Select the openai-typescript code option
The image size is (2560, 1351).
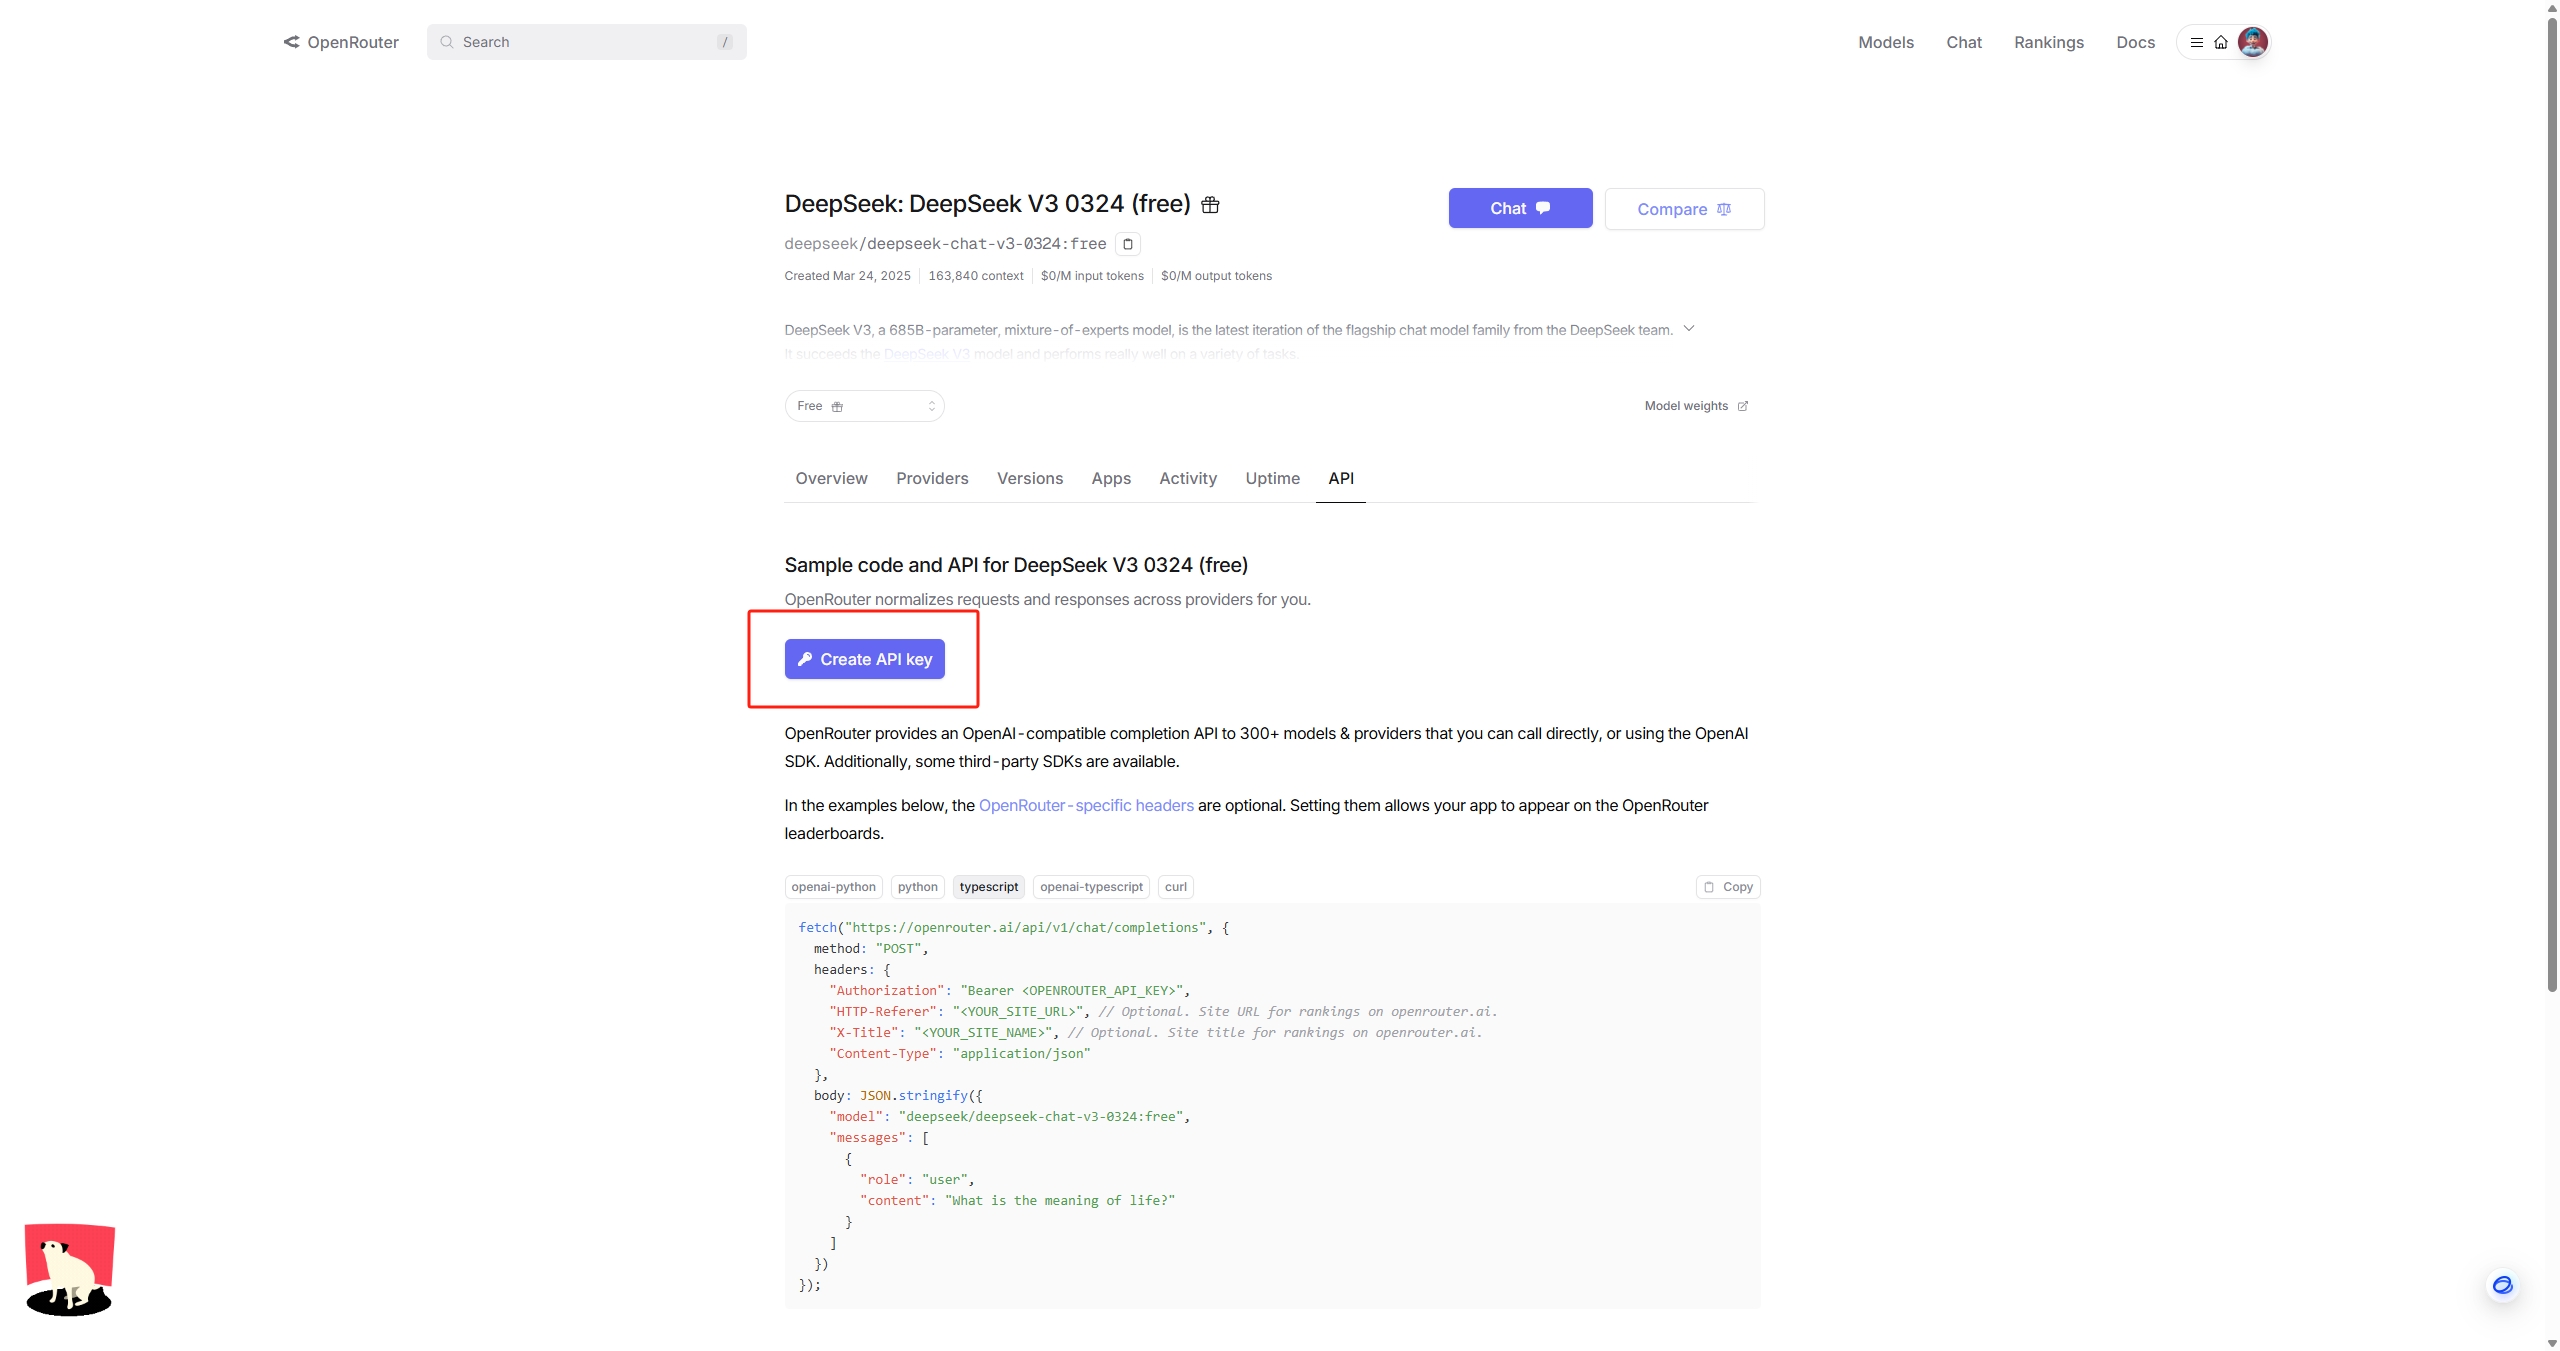click(1091, 887)
